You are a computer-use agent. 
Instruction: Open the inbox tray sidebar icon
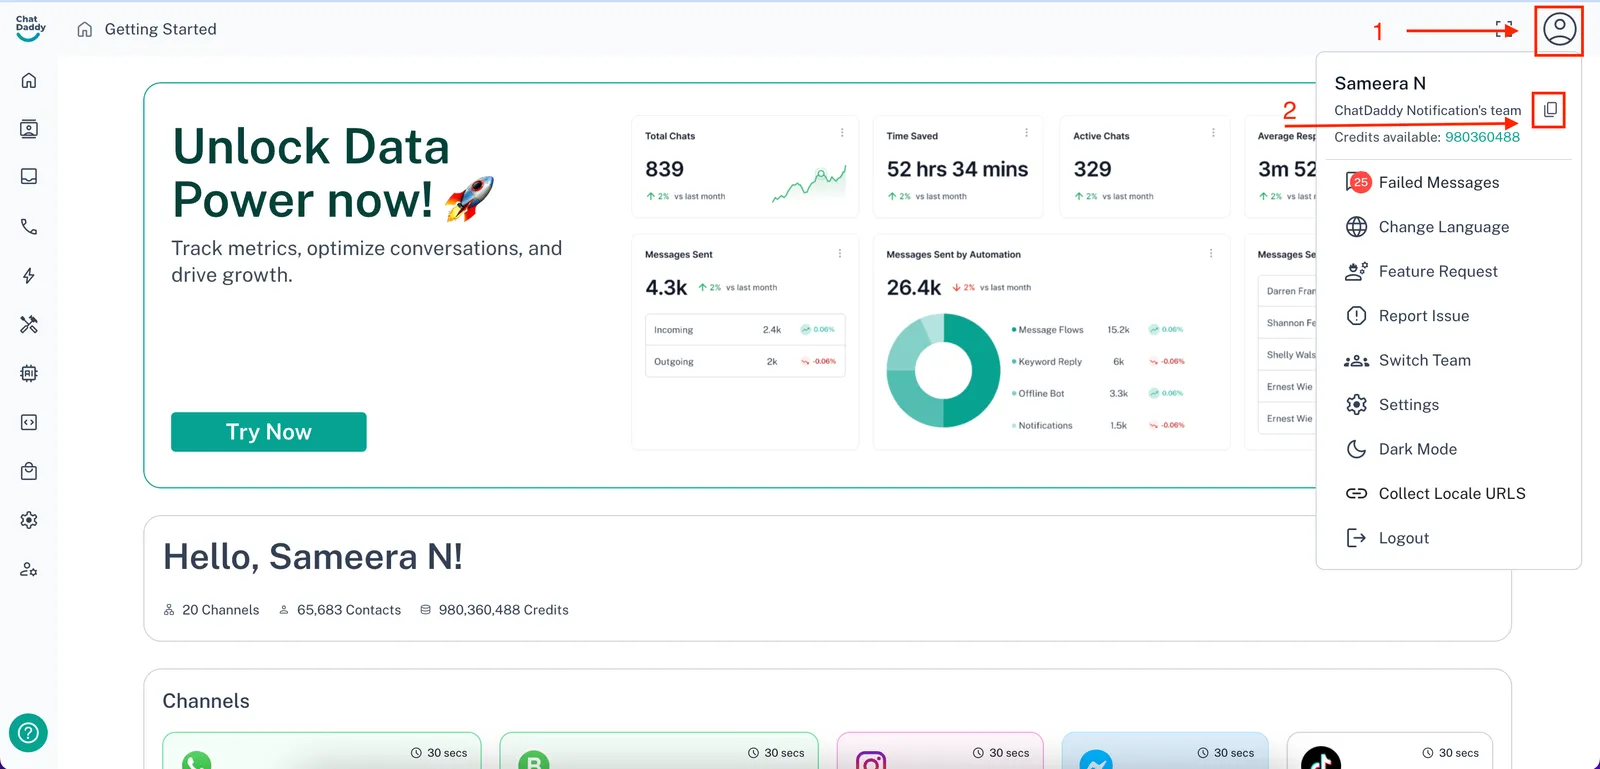29,177
